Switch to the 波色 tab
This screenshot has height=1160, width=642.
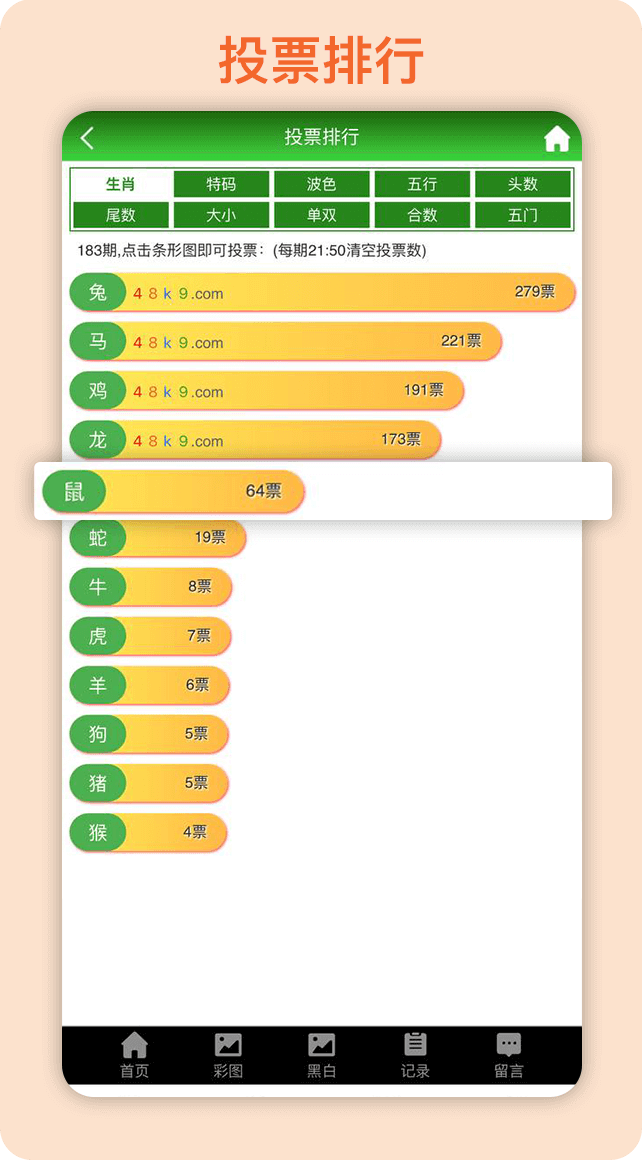coord(322,184)
